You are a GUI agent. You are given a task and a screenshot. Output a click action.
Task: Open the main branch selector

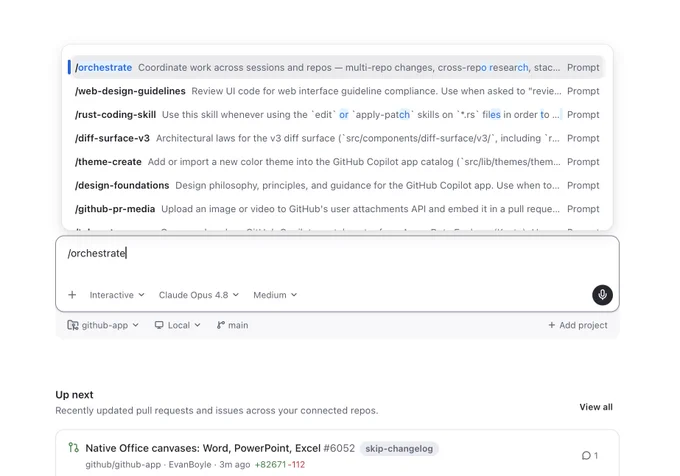coord(232,325)
